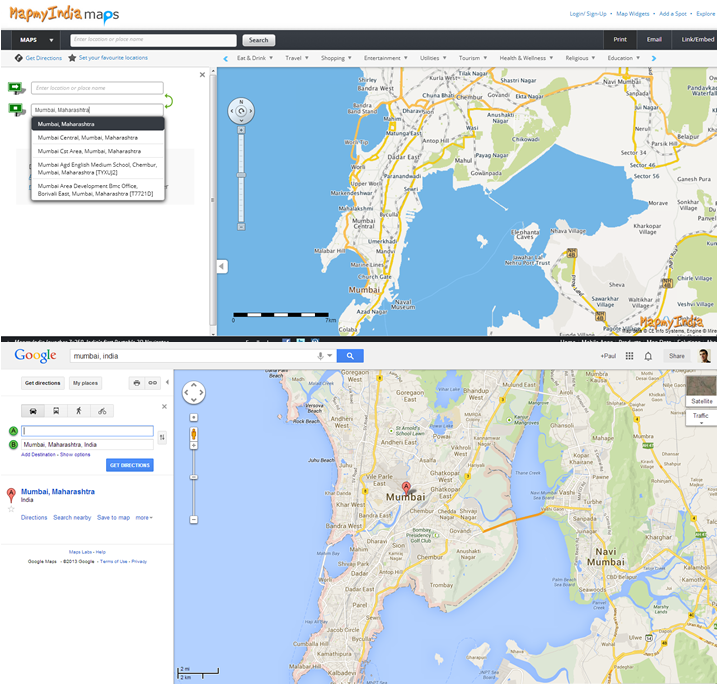Expand the Eat & Drink category dropdown
Viewport: 720px width, 684px height.
[x=255, y=58]
